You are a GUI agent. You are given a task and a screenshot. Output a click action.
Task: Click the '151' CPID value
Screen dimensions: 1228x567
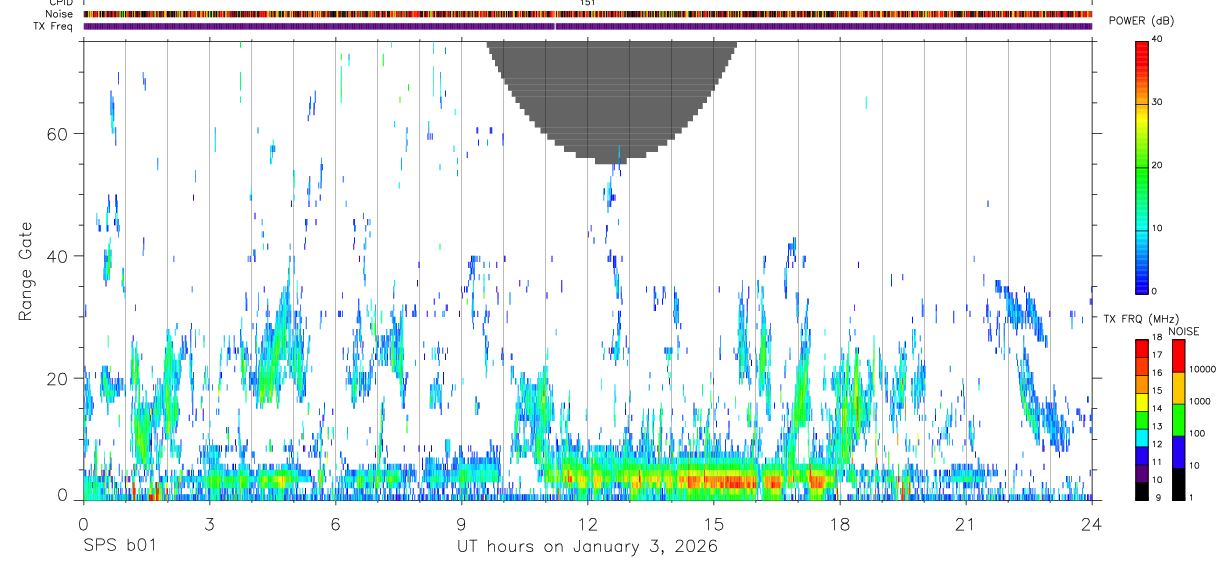tap(588, 3)
